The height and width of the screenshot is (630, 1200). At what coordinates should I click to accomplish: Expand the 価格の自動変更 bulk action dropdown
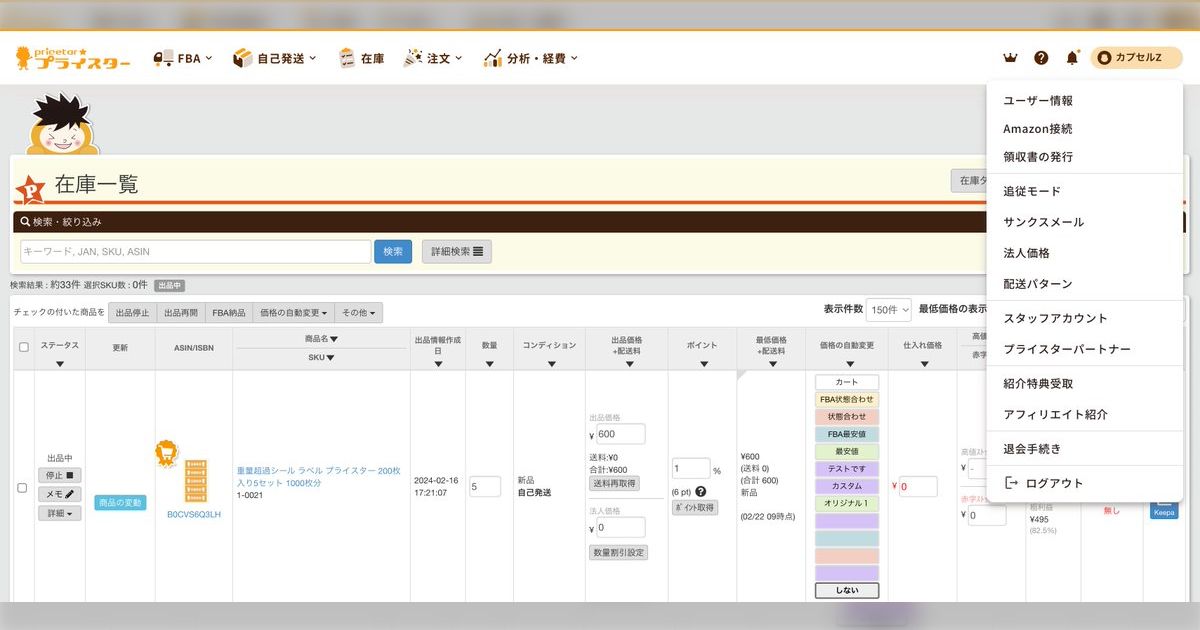point(293,313)
